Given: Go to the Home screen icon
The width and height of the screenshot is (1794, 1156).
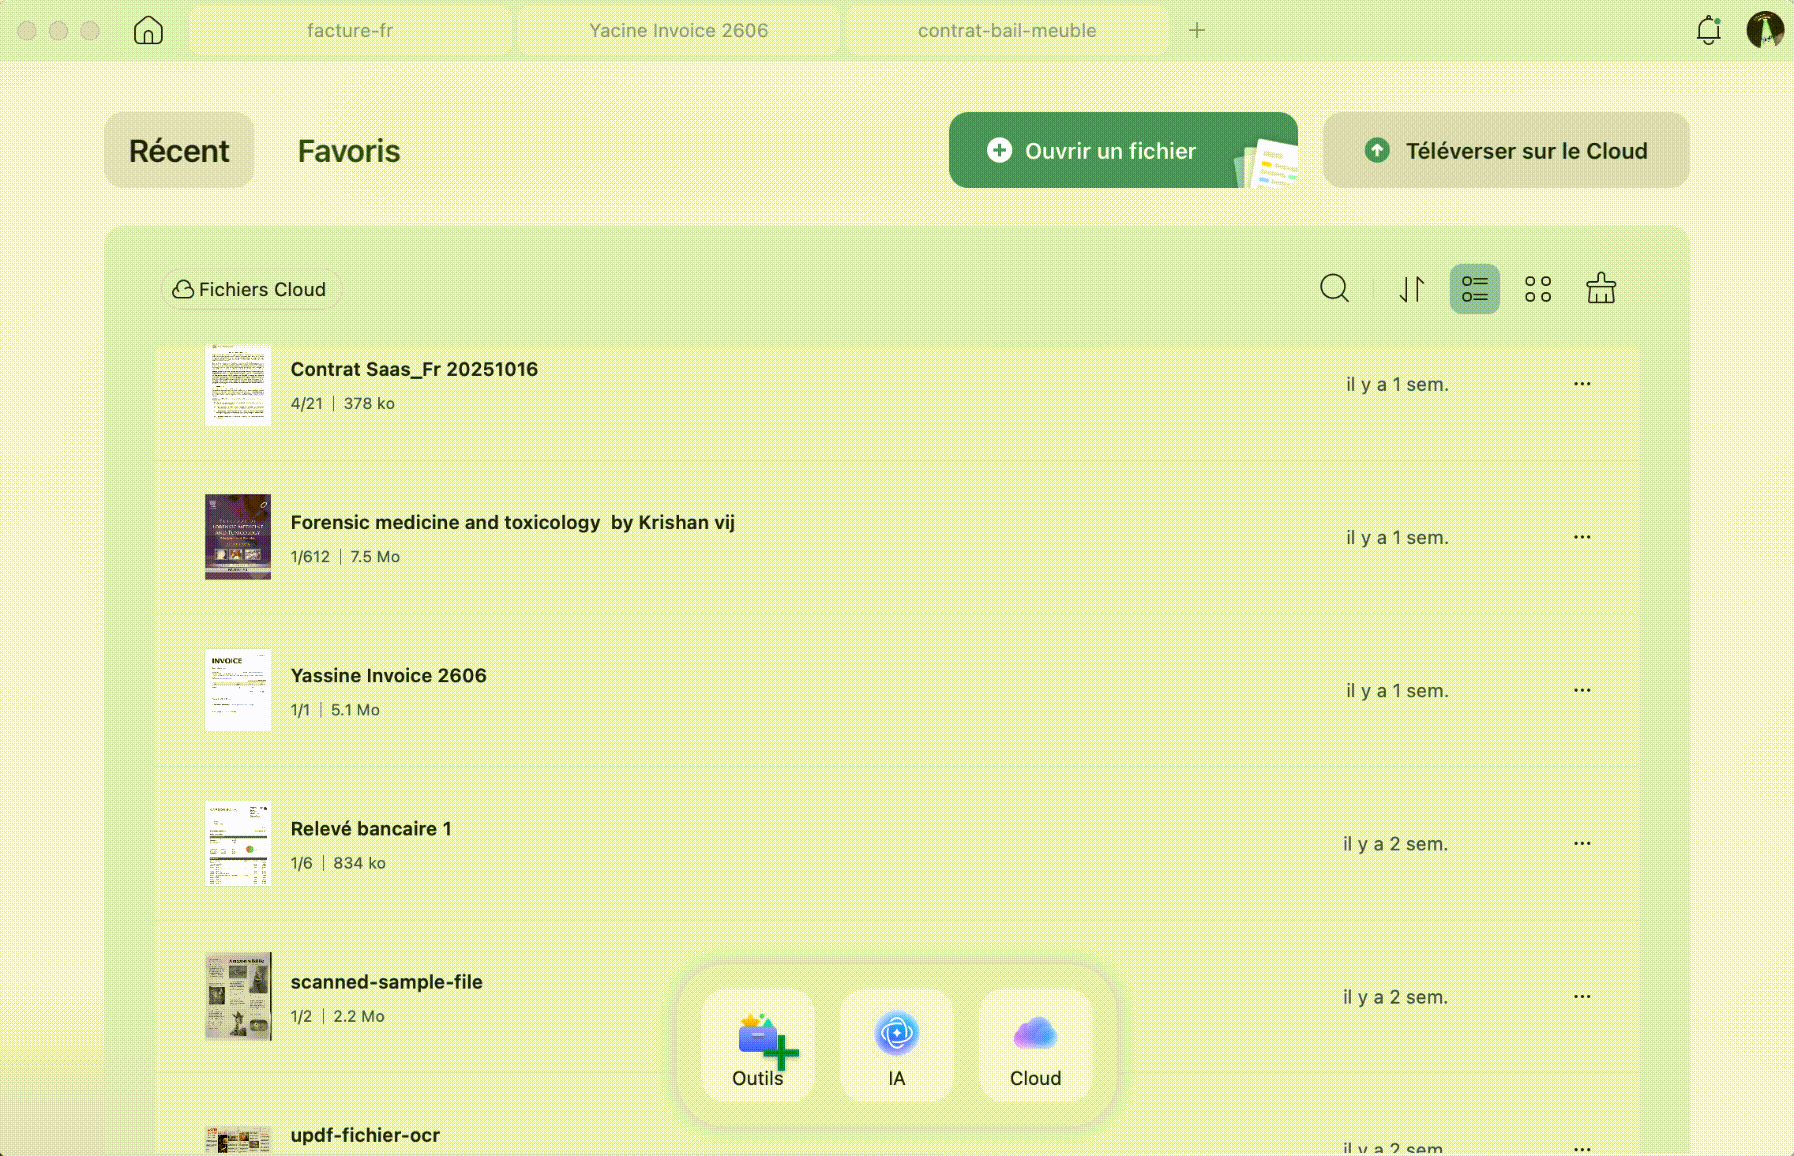Looking at the screenshot, I should (x=148, y=30).
